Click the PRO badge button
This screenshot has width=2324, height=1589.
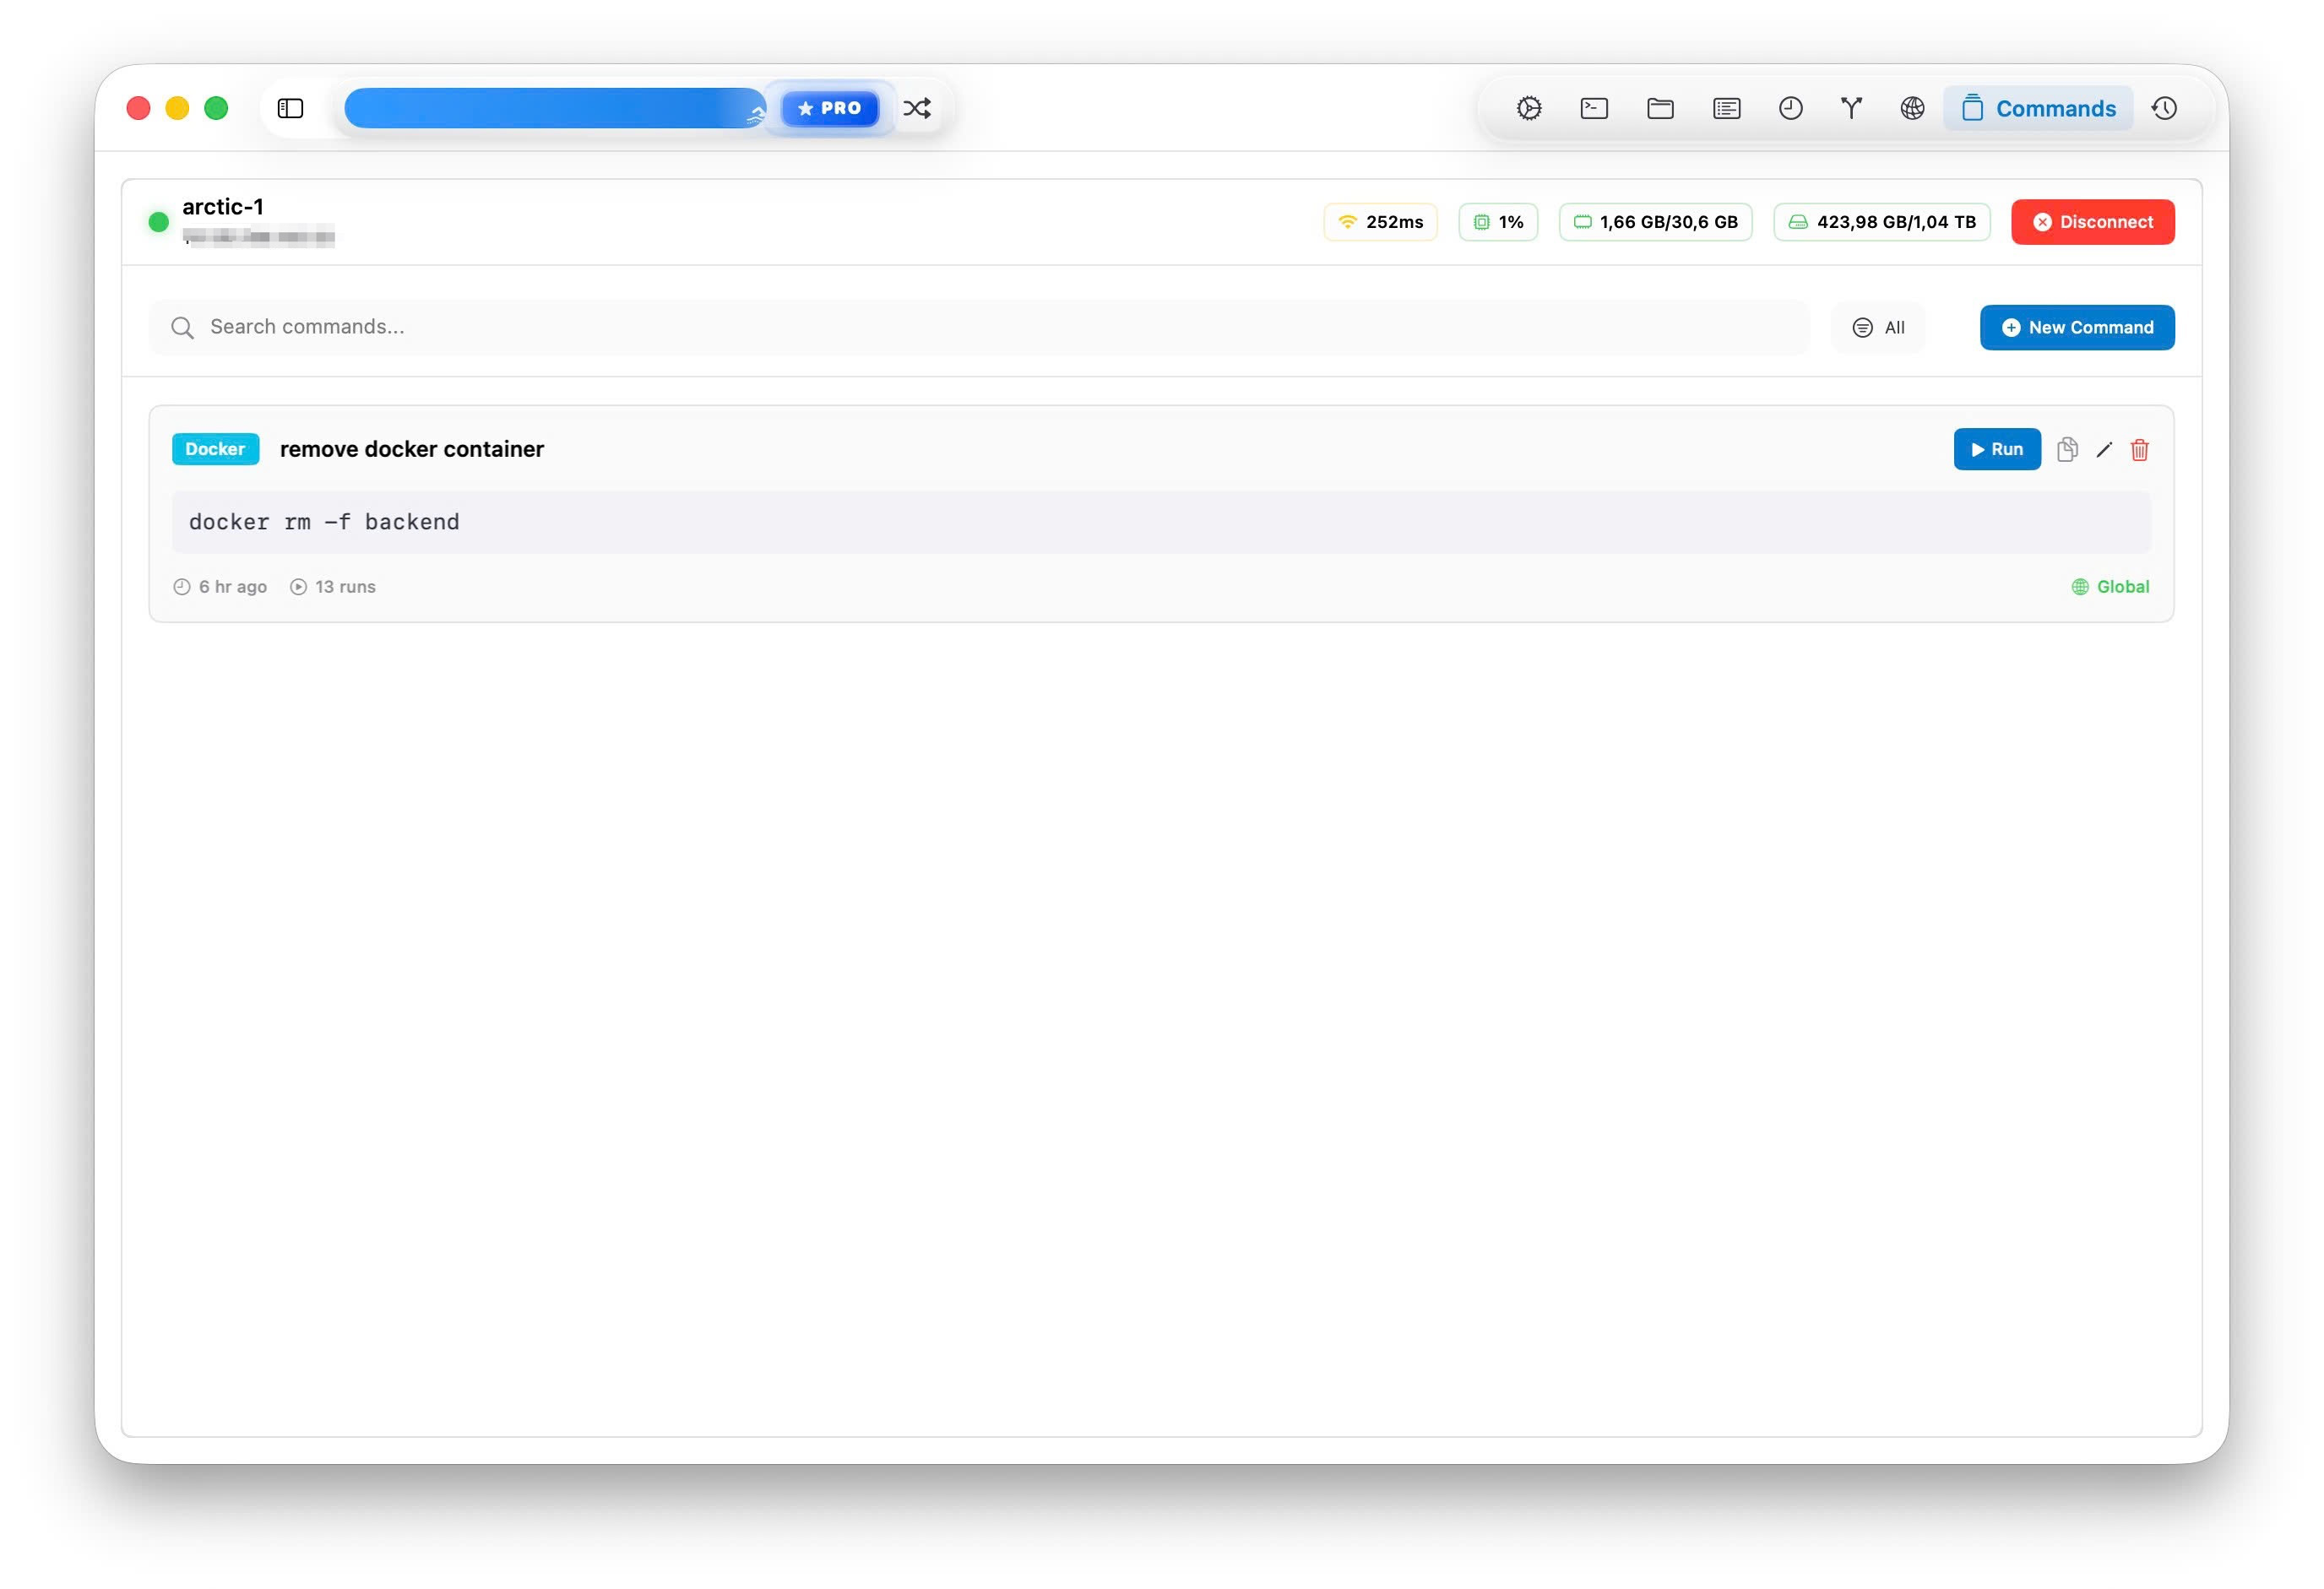829,108
